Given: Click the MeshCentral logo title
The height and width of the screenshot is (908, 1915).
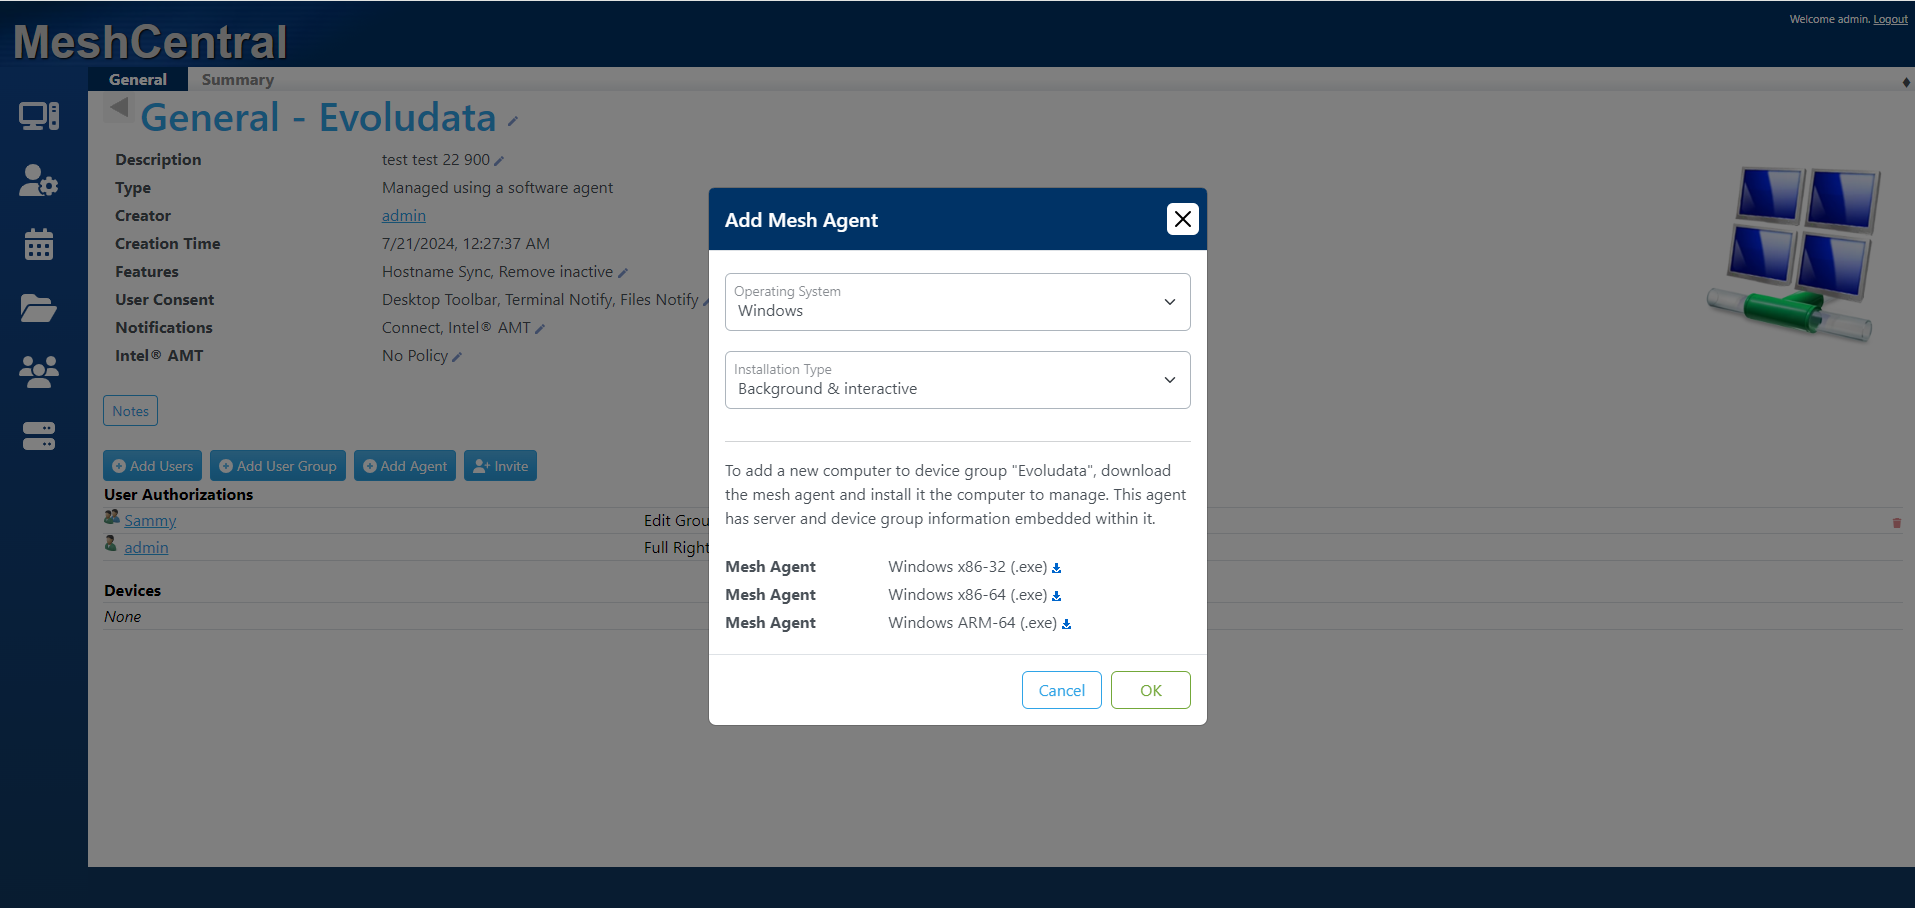Looking at the screenshot, I should (150, 42).
